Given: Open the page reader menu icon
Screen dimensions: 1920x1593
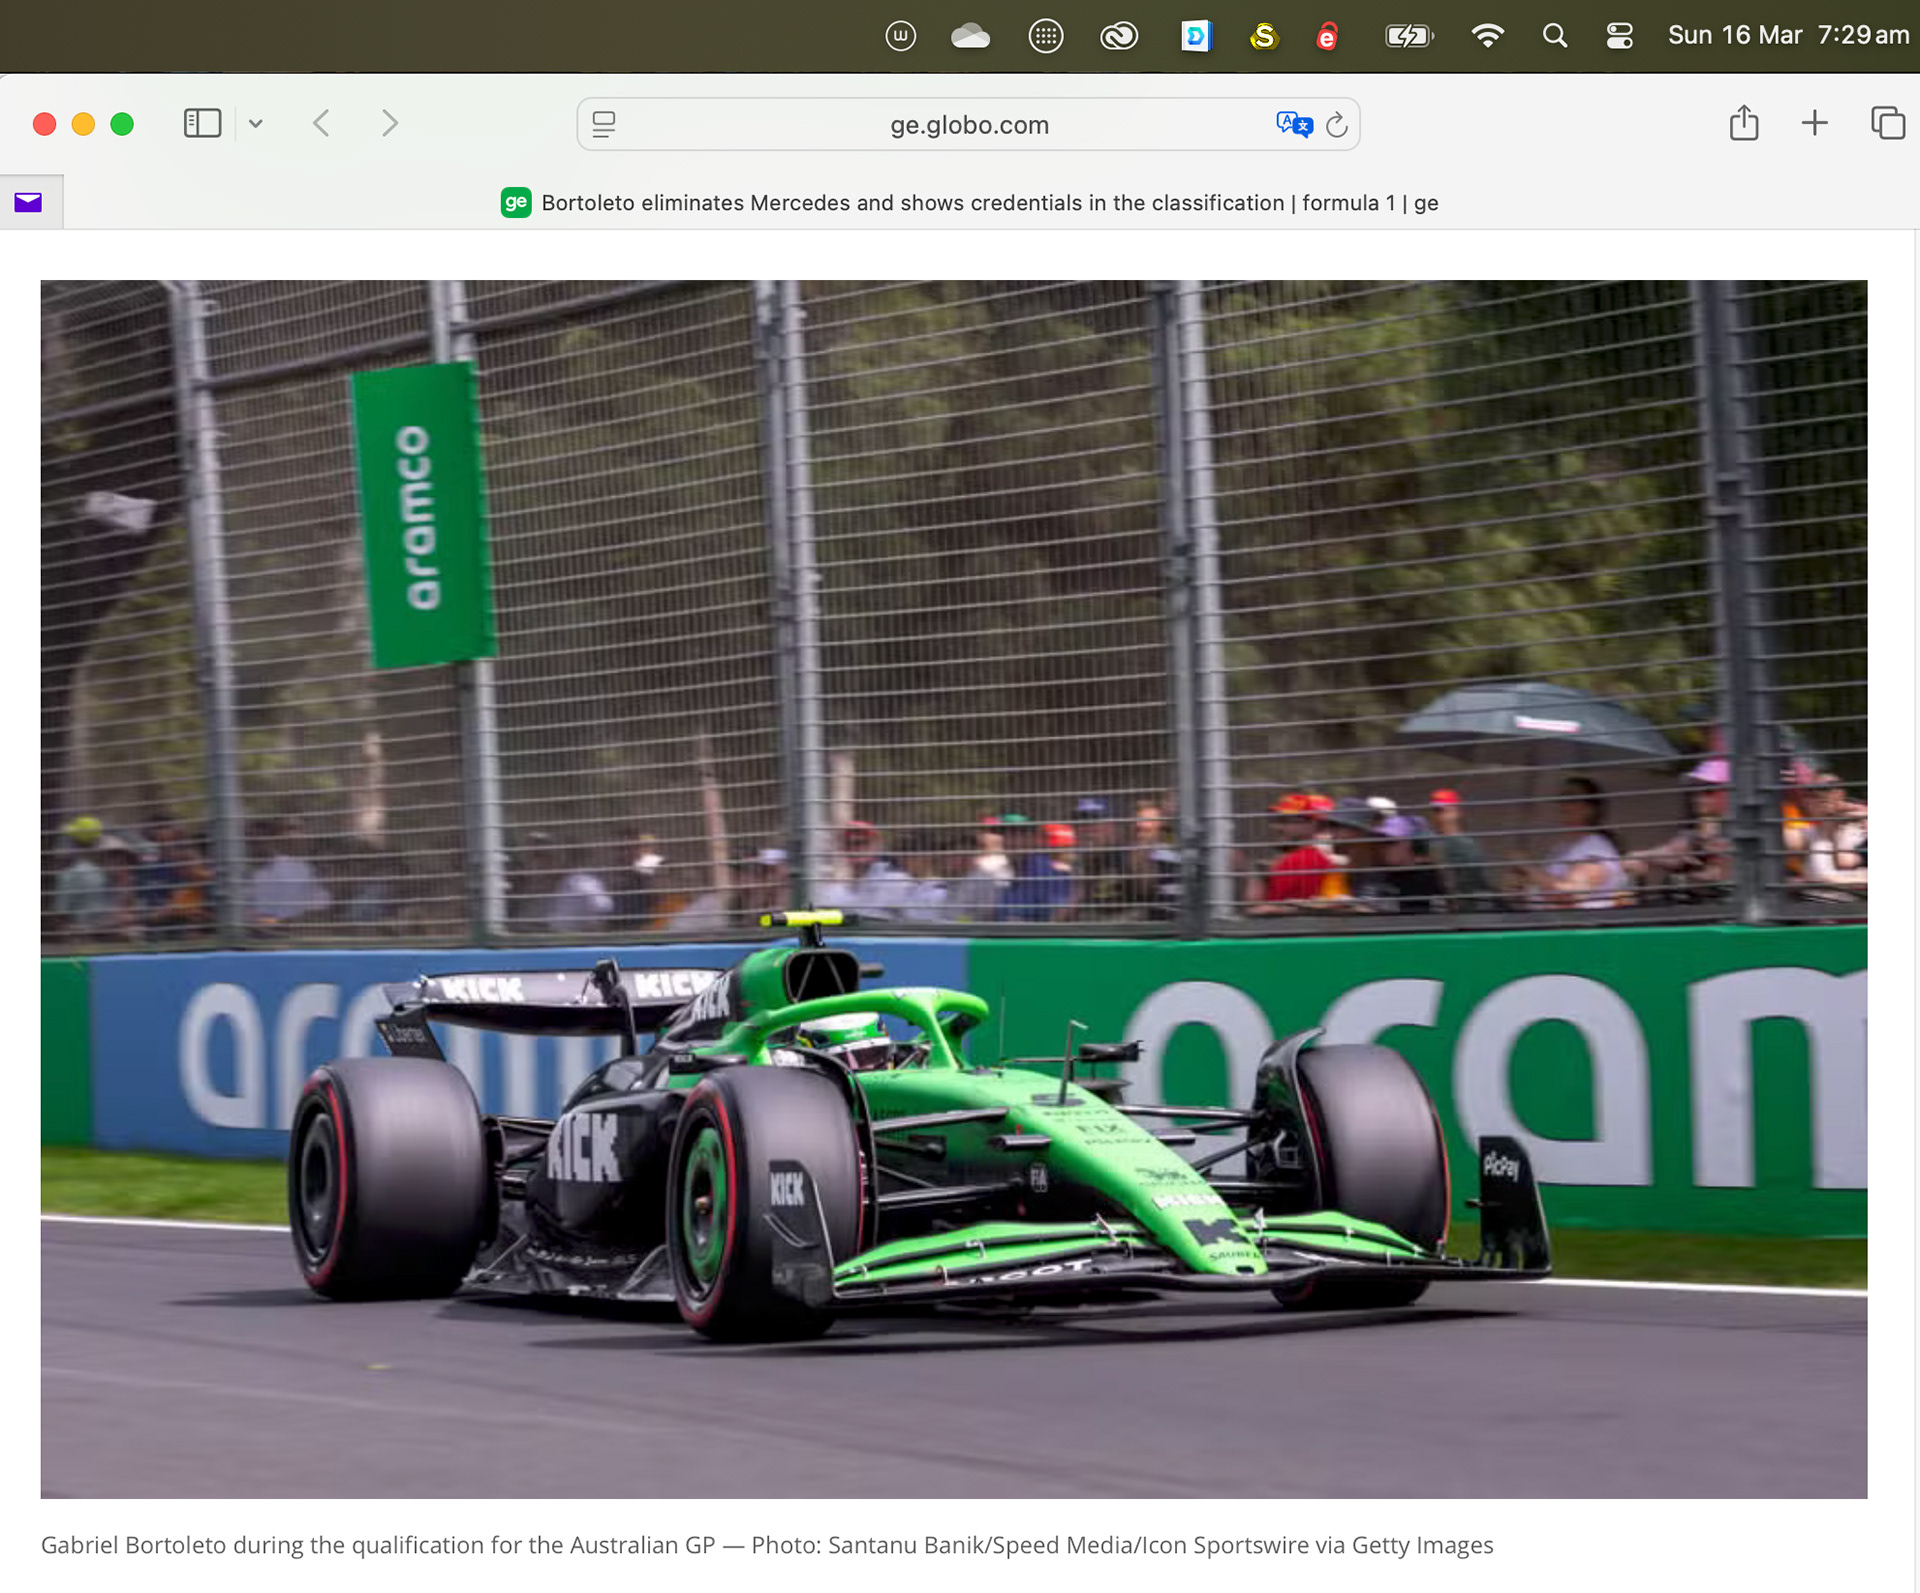Looking at the screenshot, I should tap(603, 124).
